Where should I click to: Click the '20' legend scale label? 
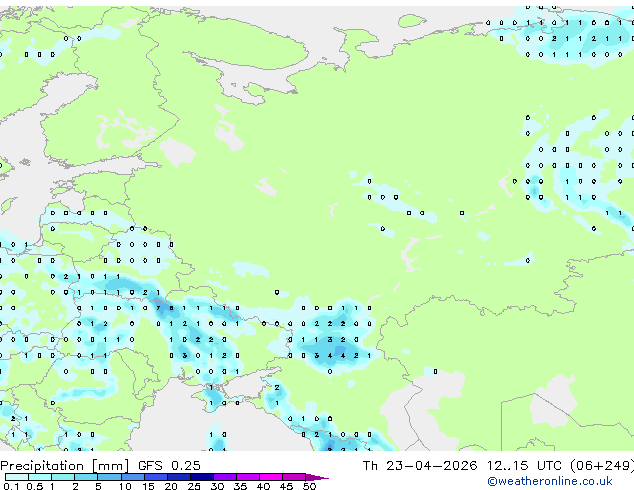pos(171,486)
